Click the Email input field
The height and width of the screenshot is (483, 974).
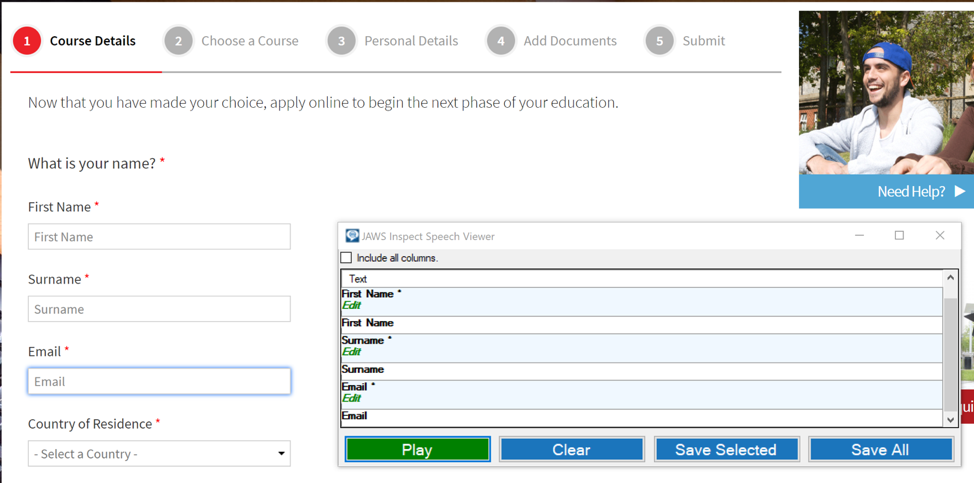click(159, 381)
